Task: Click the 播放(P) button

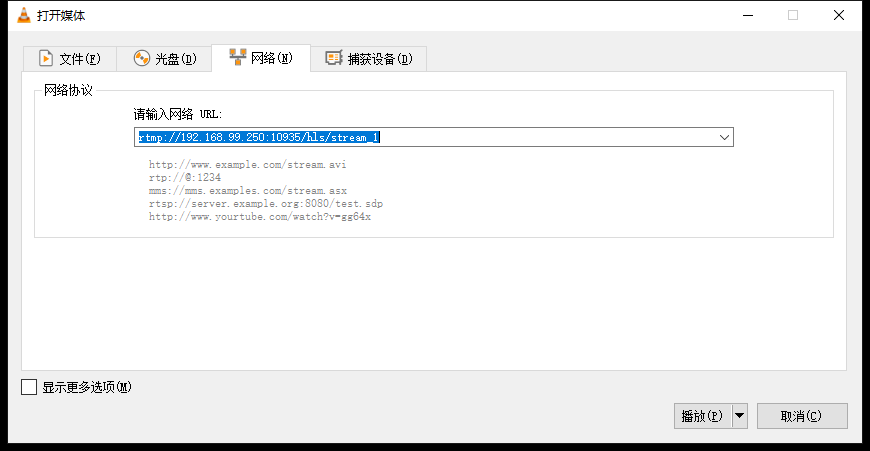Action: (x=702, y=416)
